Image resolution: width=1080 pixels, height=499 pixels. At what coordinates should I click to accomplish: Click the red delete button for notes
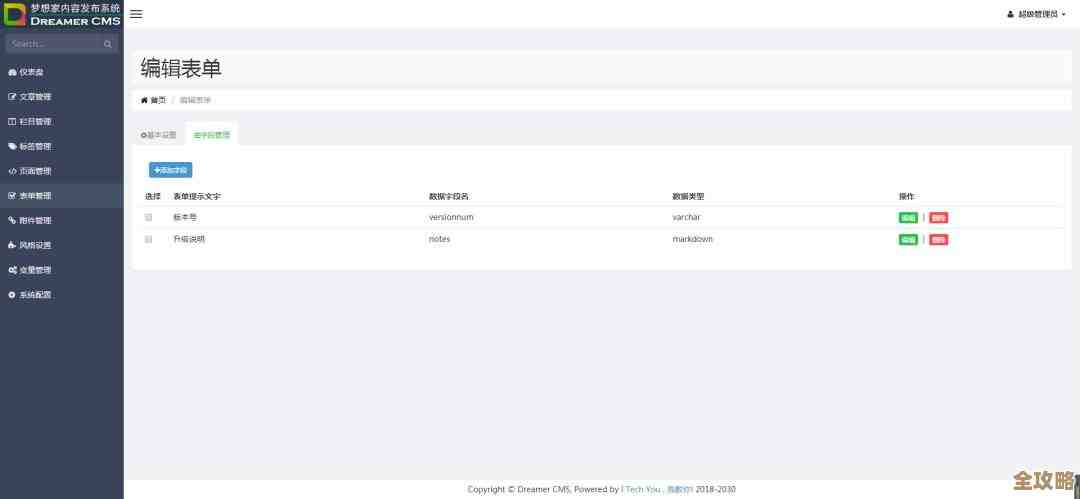[x=938, y=240]
